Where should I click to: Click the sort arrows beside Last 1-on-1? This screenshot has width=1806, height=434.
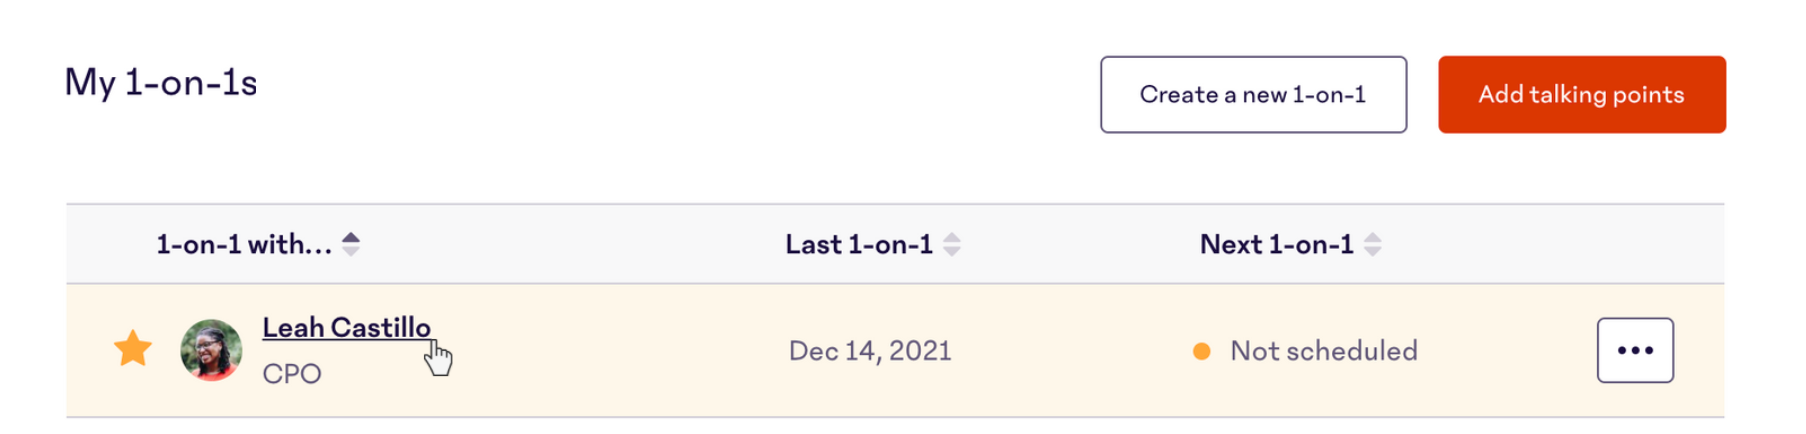tap(952, 244)
